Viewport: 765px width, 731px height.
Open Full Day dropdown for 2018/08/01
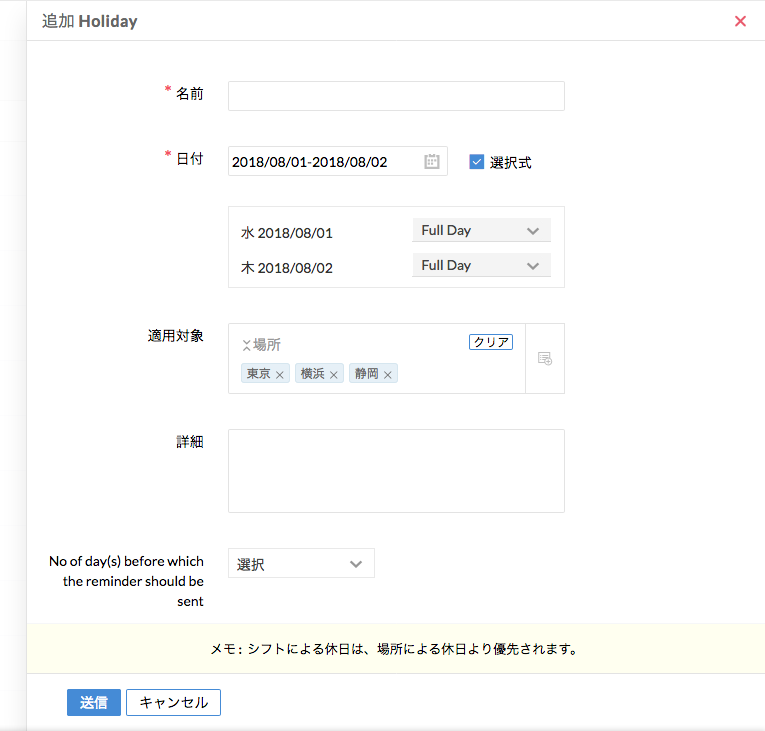coord(481,231)
